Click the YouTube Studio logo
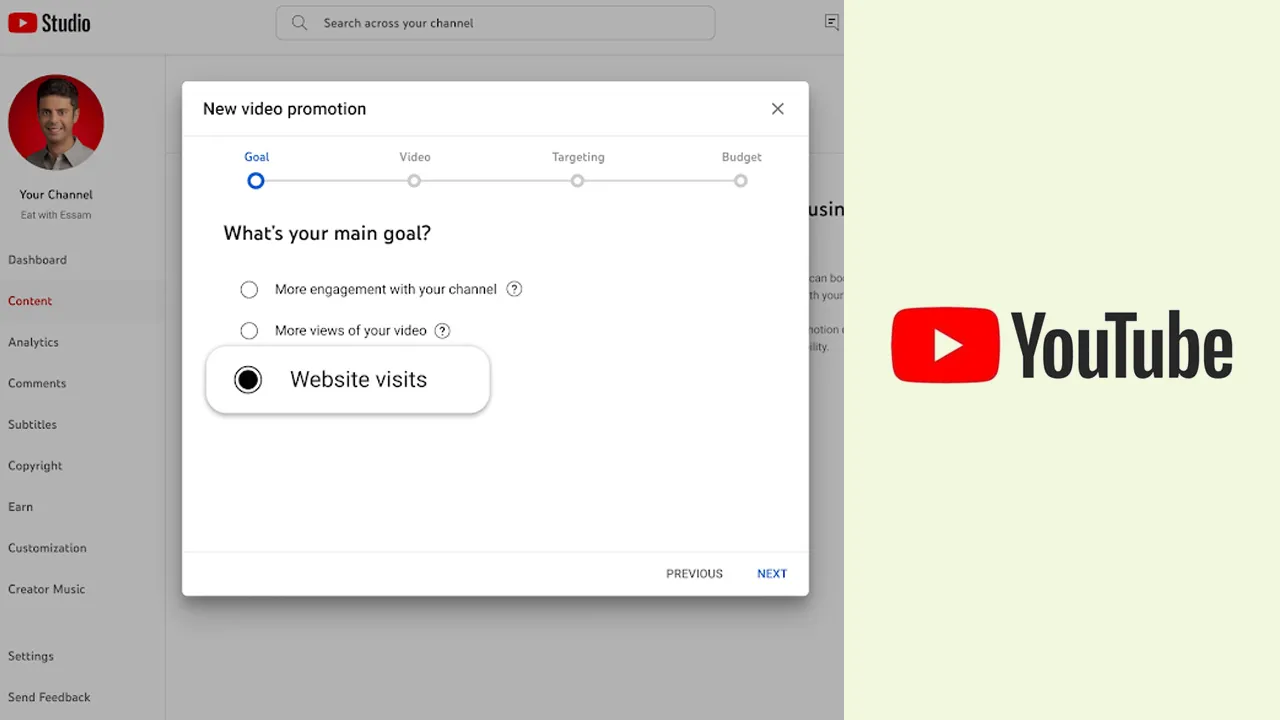The height and width of the screenshot is (720, 1280). [49, 22]
